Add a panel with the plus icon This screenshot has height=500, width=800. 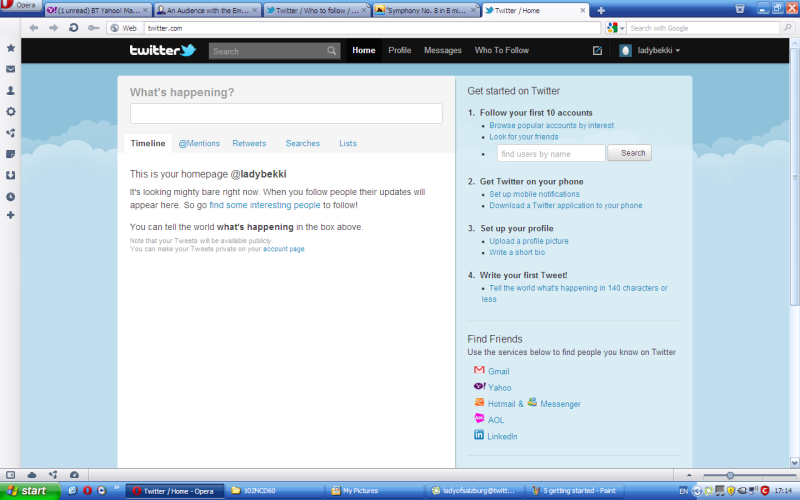coord(10,215)
